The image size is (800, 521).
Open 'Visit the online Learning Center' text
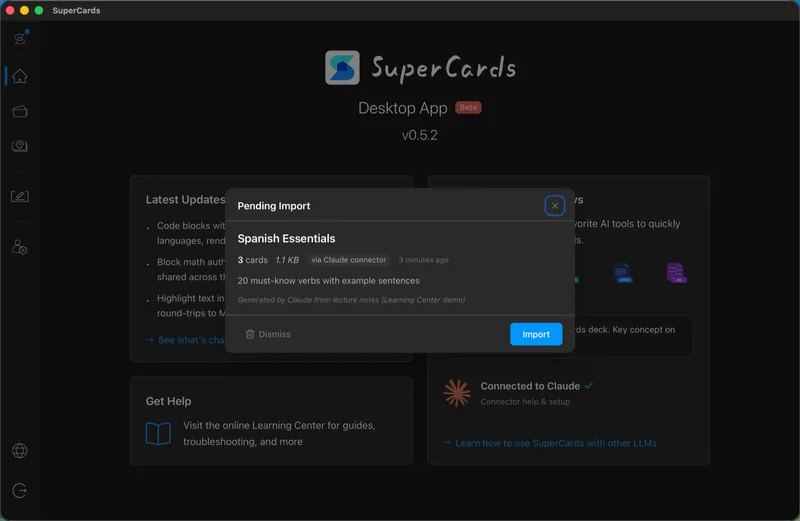pyautogui.click(x=279, y=433)
